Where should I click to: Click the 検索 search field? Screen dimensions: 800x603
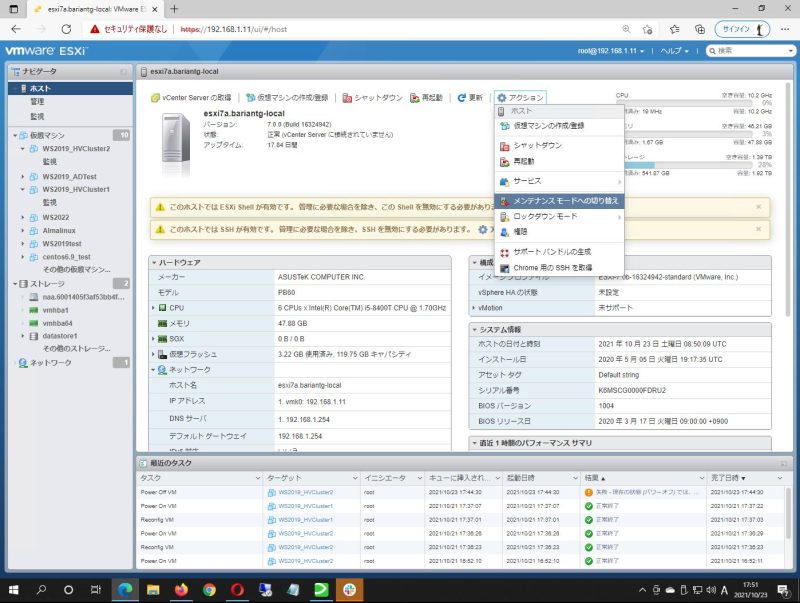tap(750, 51)
